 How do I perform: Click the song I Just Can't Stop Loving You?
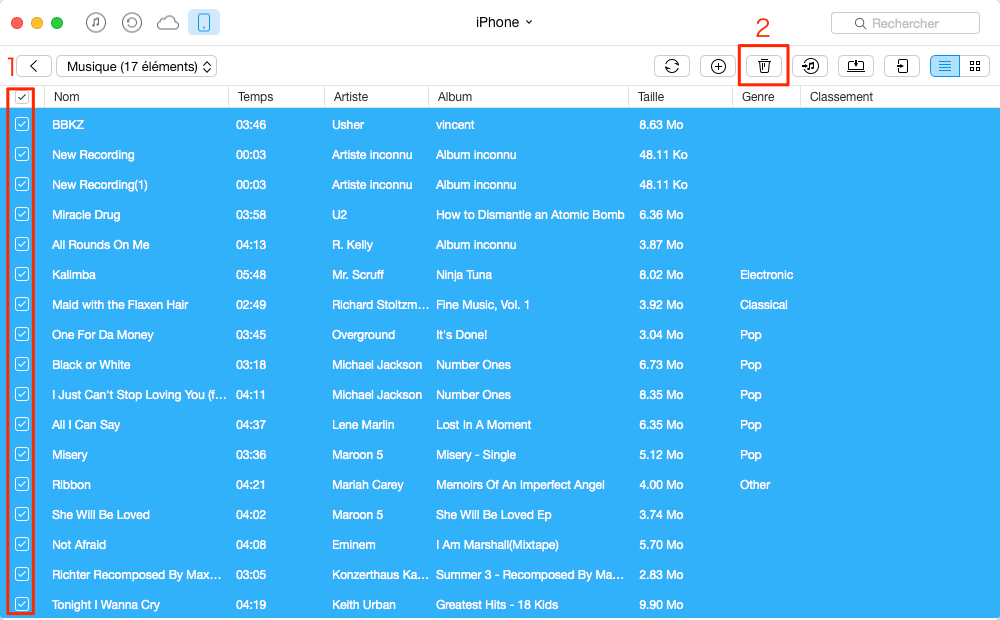[139, 395]
